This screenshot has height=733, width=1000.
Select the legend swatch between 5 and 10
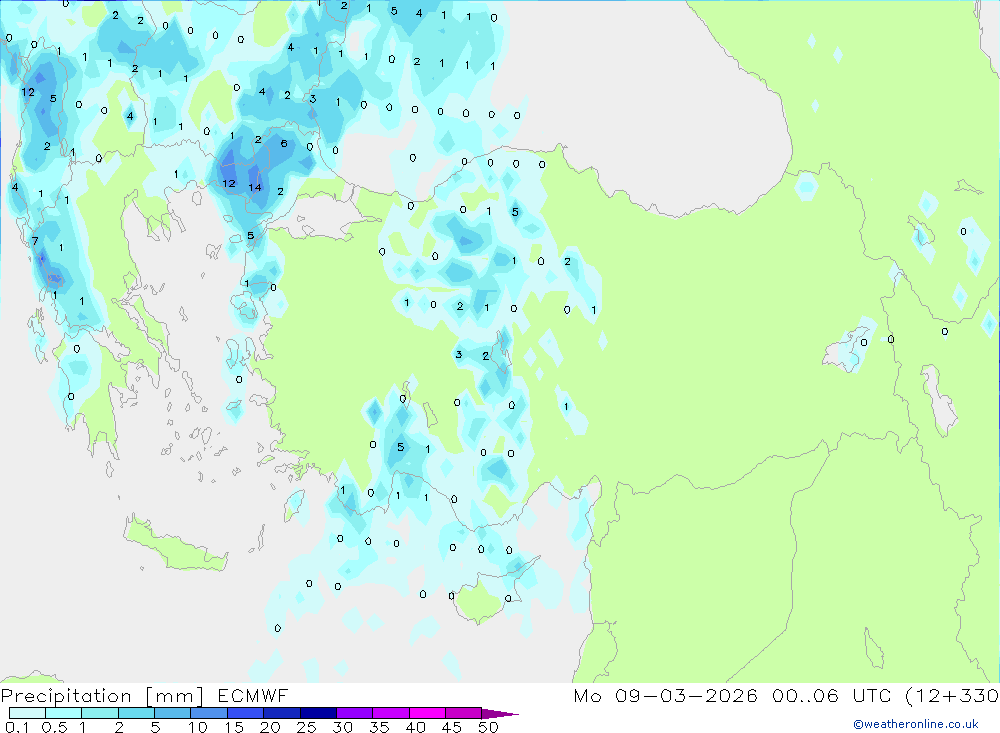click(172, 713)
